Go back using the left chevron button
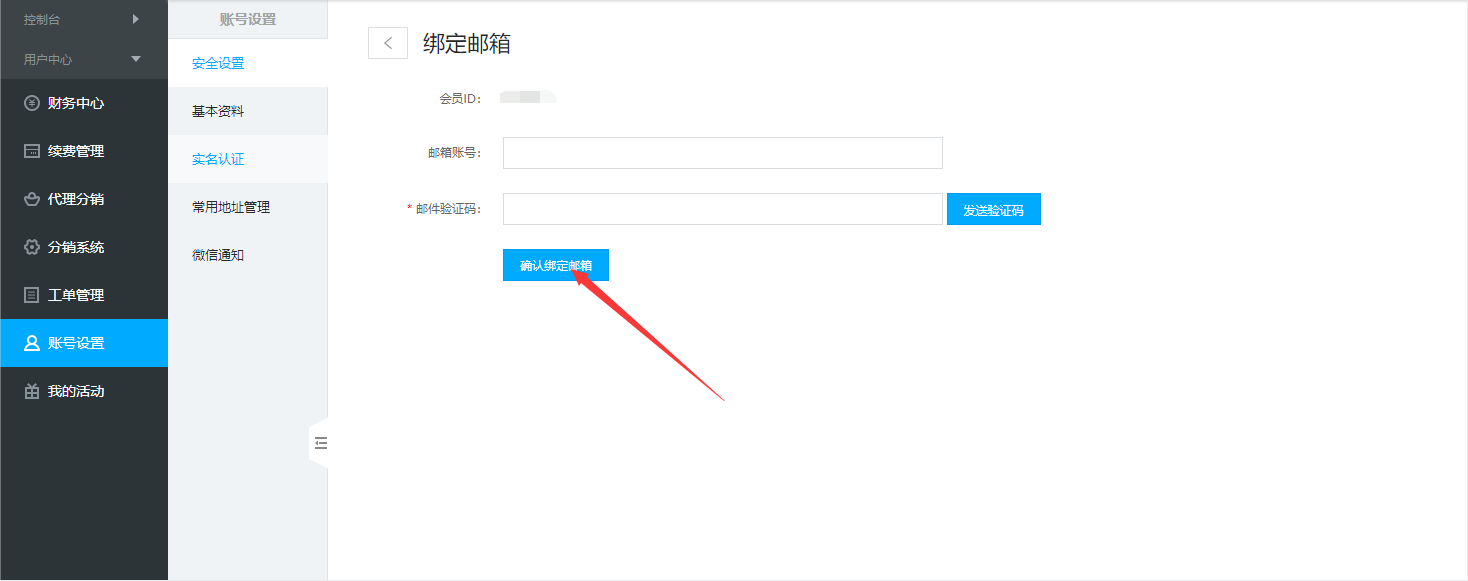 [388, 43]
